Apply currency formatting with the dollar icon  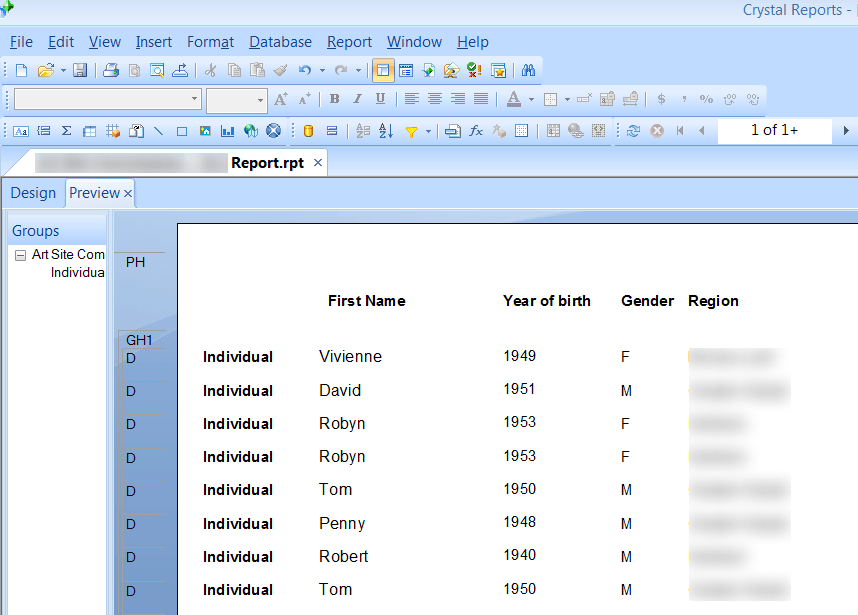pyautogui.click(x=660, y=99)
